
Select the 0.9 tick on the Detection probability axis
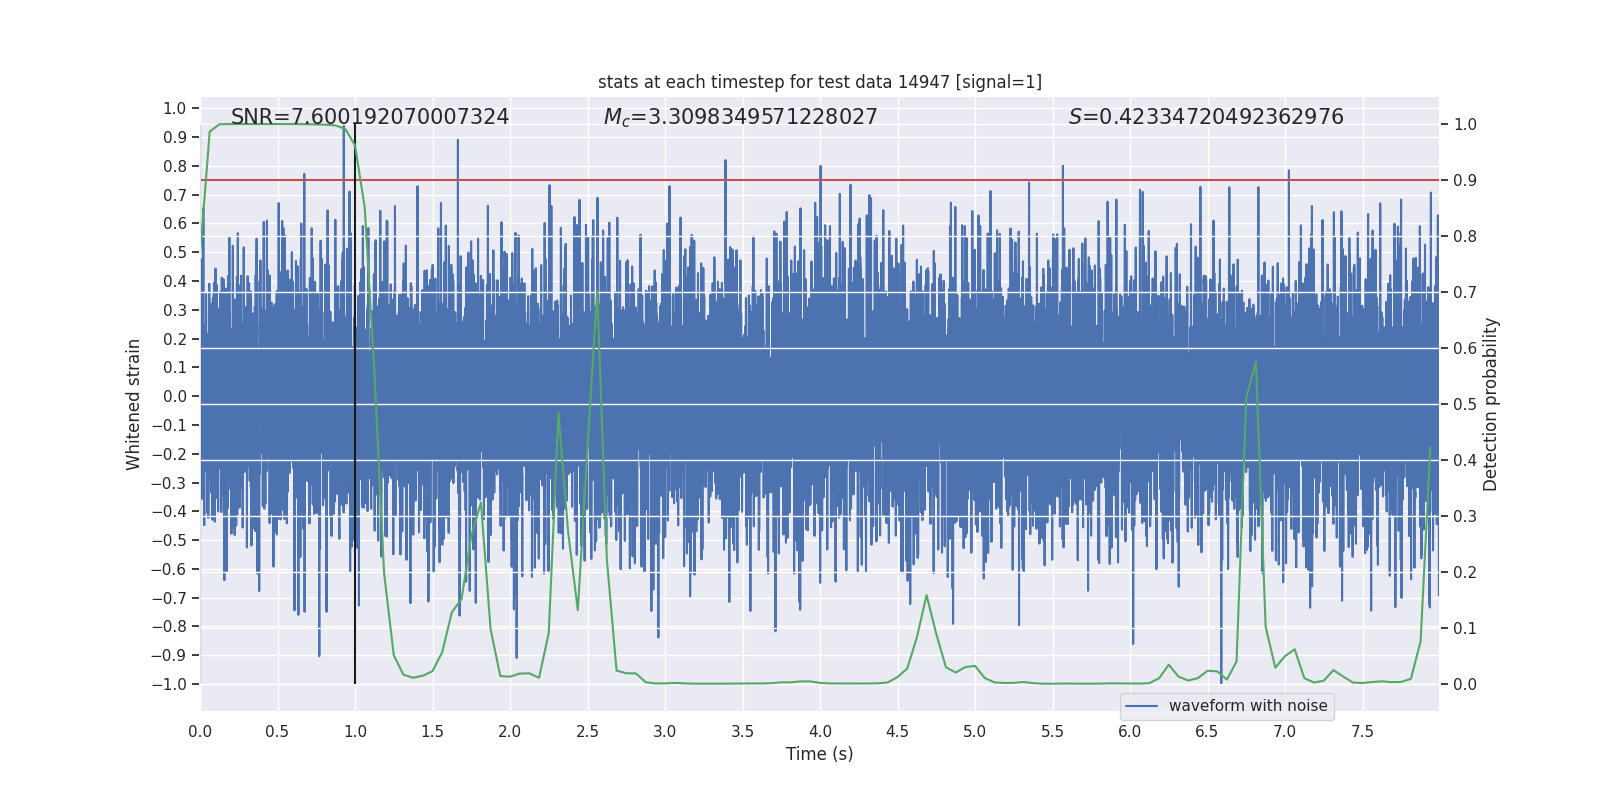pos(1465,180)
